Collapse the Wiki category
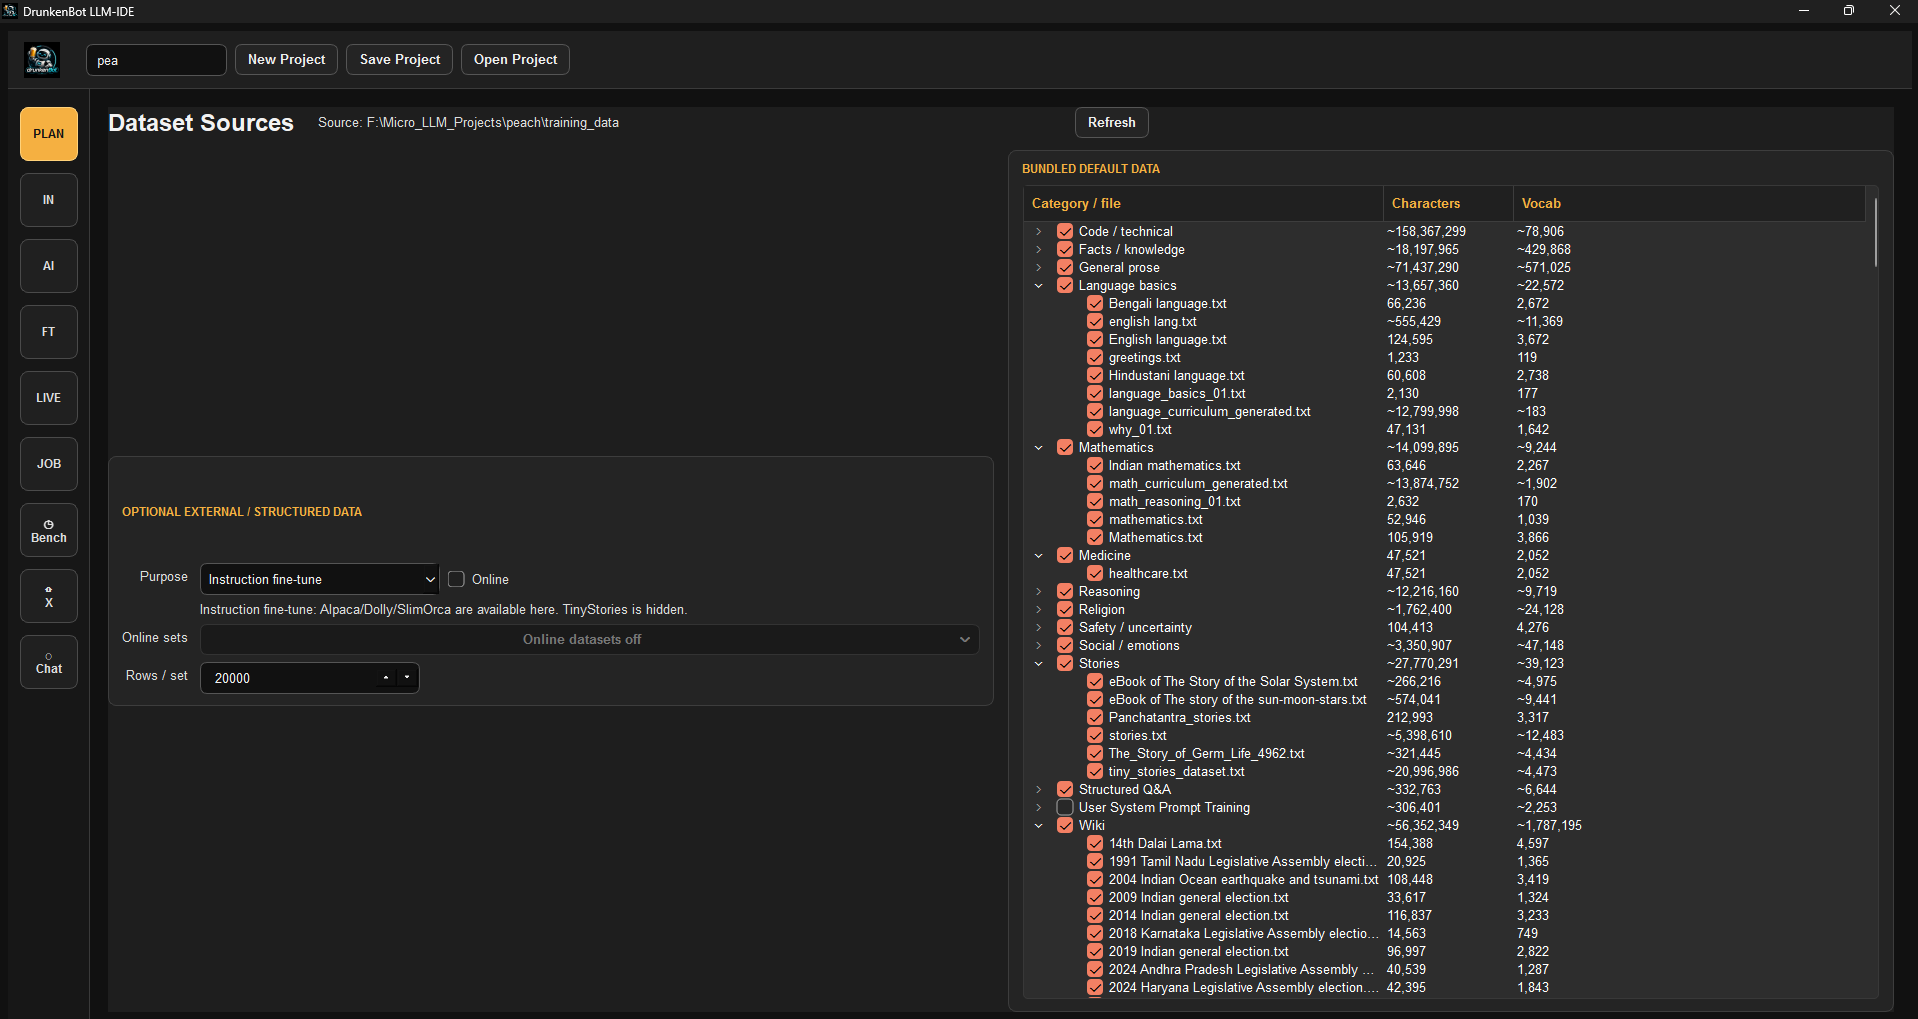Screen dimensions: 1918x1019 coord(1039,825)
